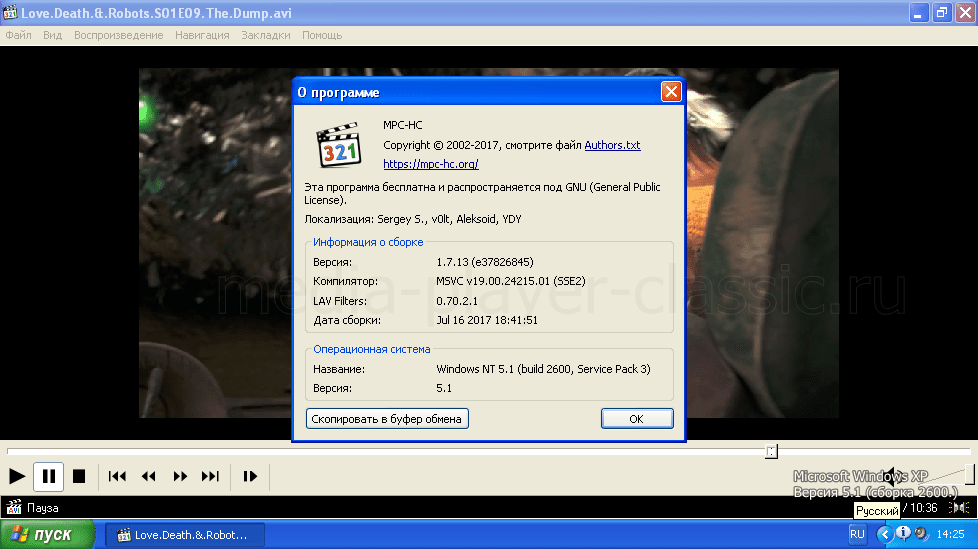The width and height of the screenshot is (978, 549).
Task: Click the LAV Filters value 0.70.2.1
Action: (x=457, y=301)
